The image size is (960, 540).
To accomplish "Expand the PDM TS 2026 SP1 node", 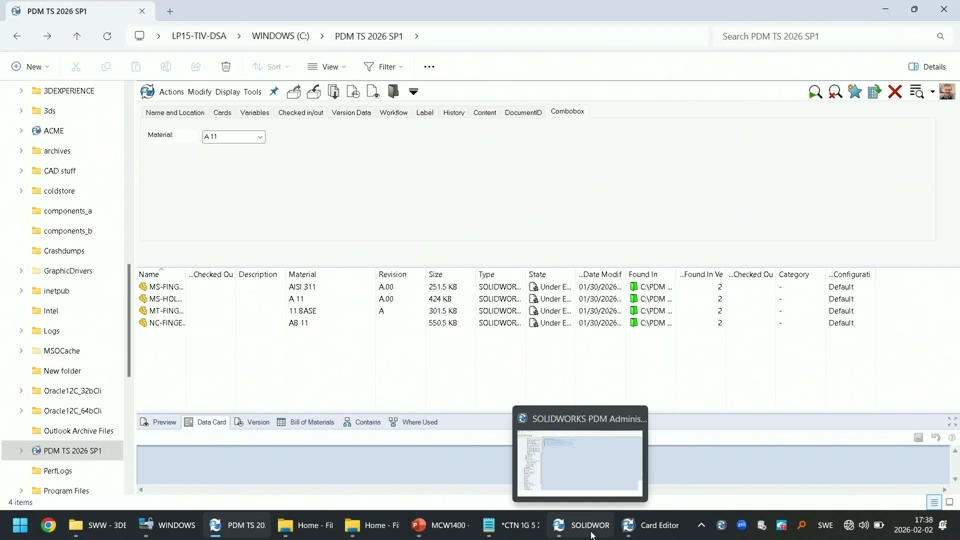I will pos(21,451).
